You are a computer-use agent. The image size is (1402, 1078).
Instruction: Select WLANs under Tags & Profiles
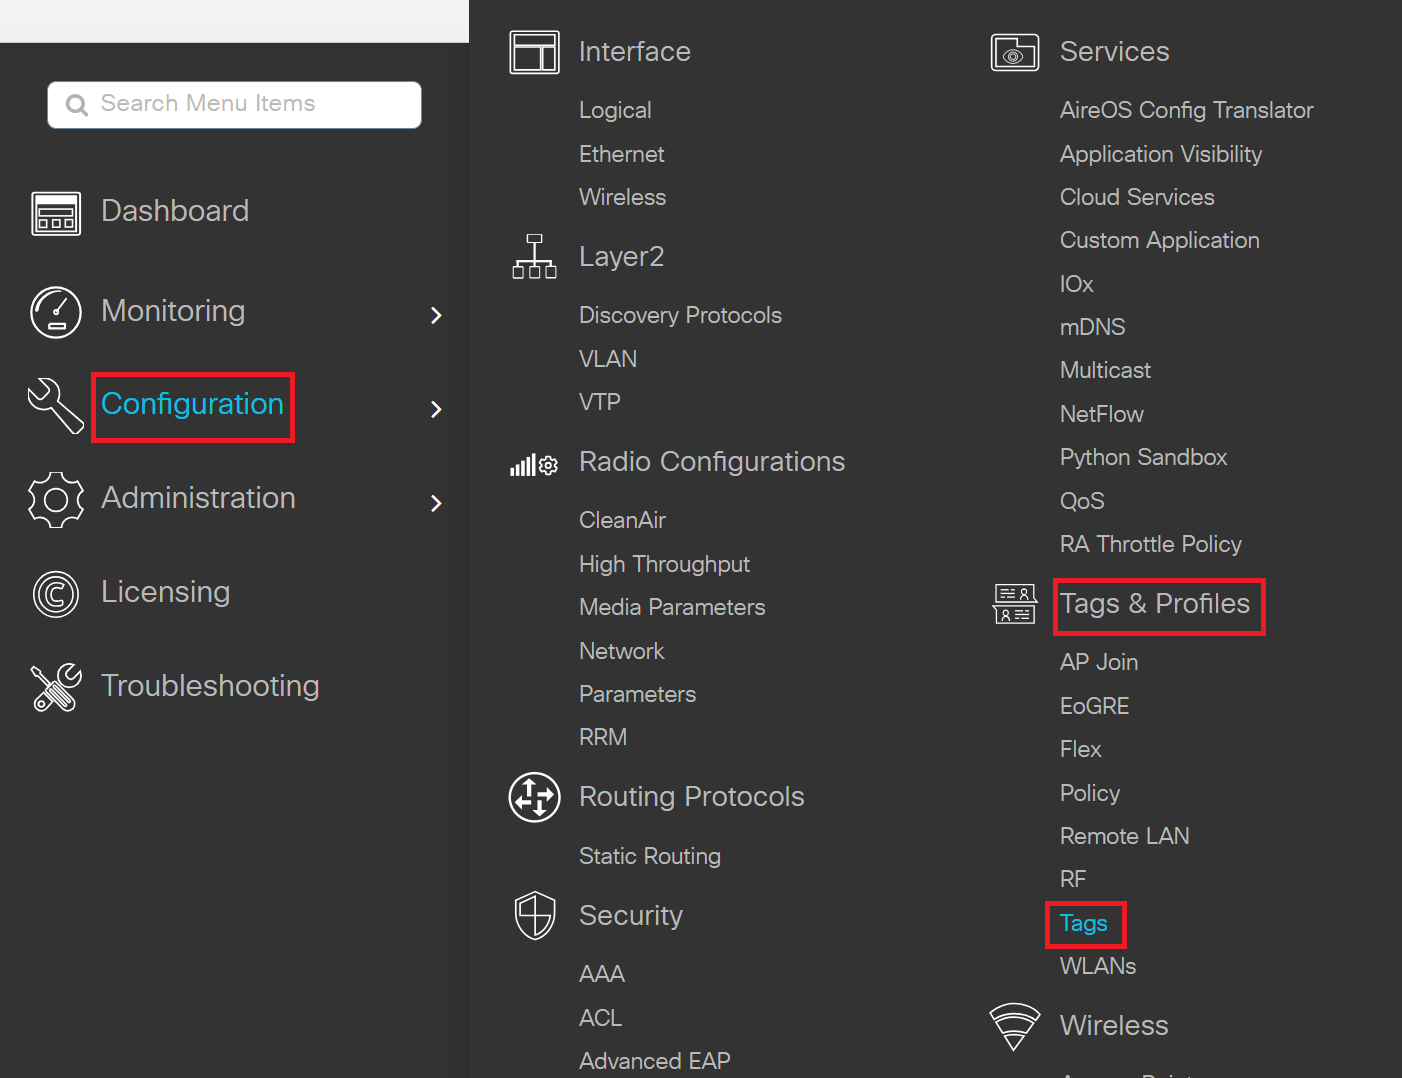[x=1098, y=966]
